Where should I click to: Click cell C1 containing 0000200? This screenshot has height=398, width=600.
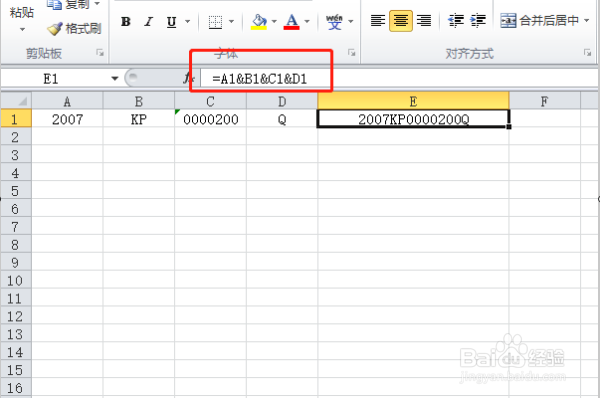coord(210,119)
